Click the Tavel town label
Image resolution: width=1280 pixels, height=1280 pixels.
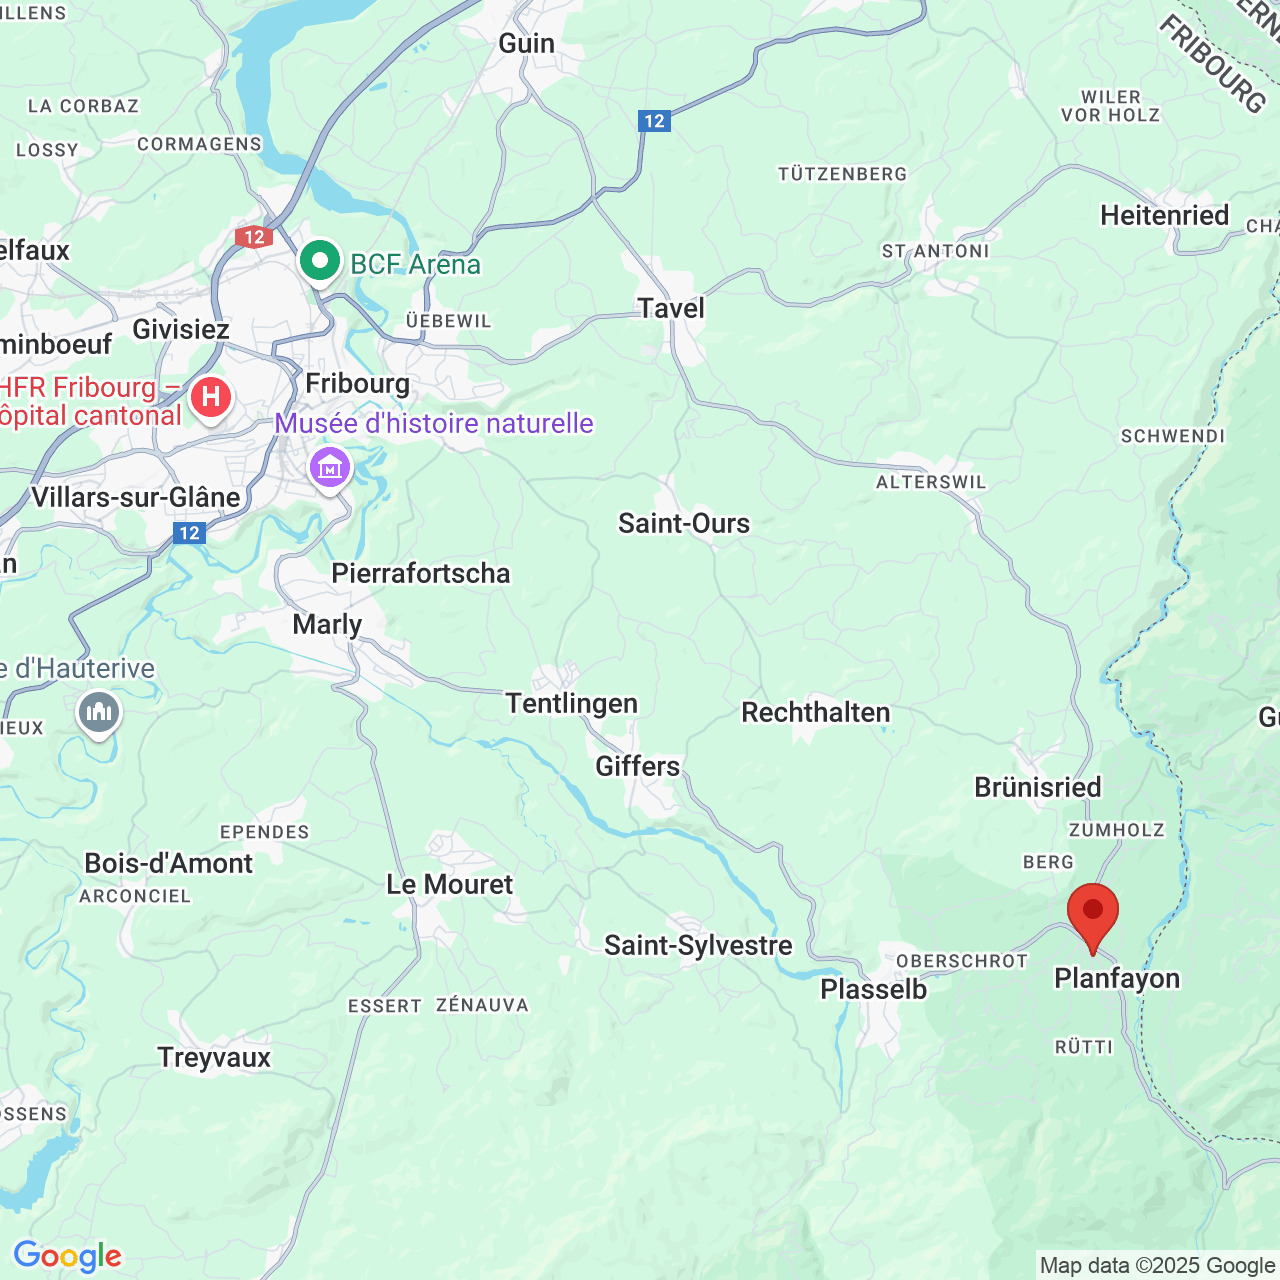(x=671, y=308)
